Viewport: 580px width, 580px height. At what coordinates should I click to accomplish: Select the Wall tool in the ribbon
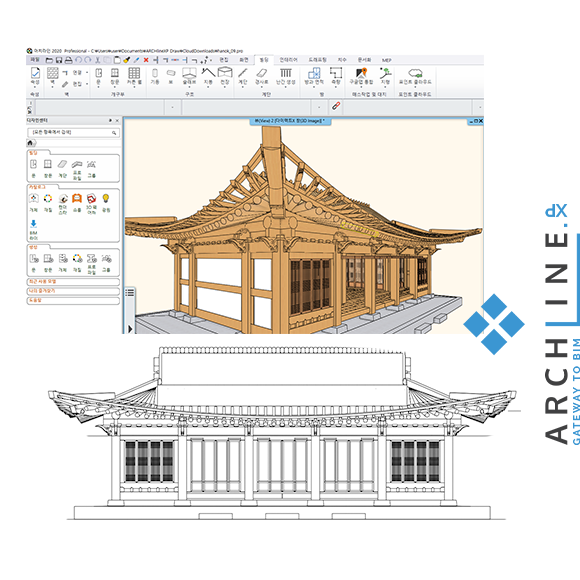(x=53, y=76)
